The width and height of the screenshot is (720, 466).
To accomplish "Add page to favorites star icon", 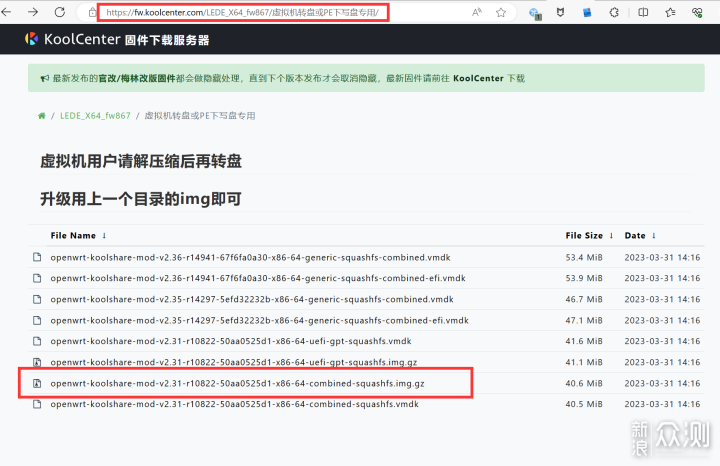I will [500, 13].
